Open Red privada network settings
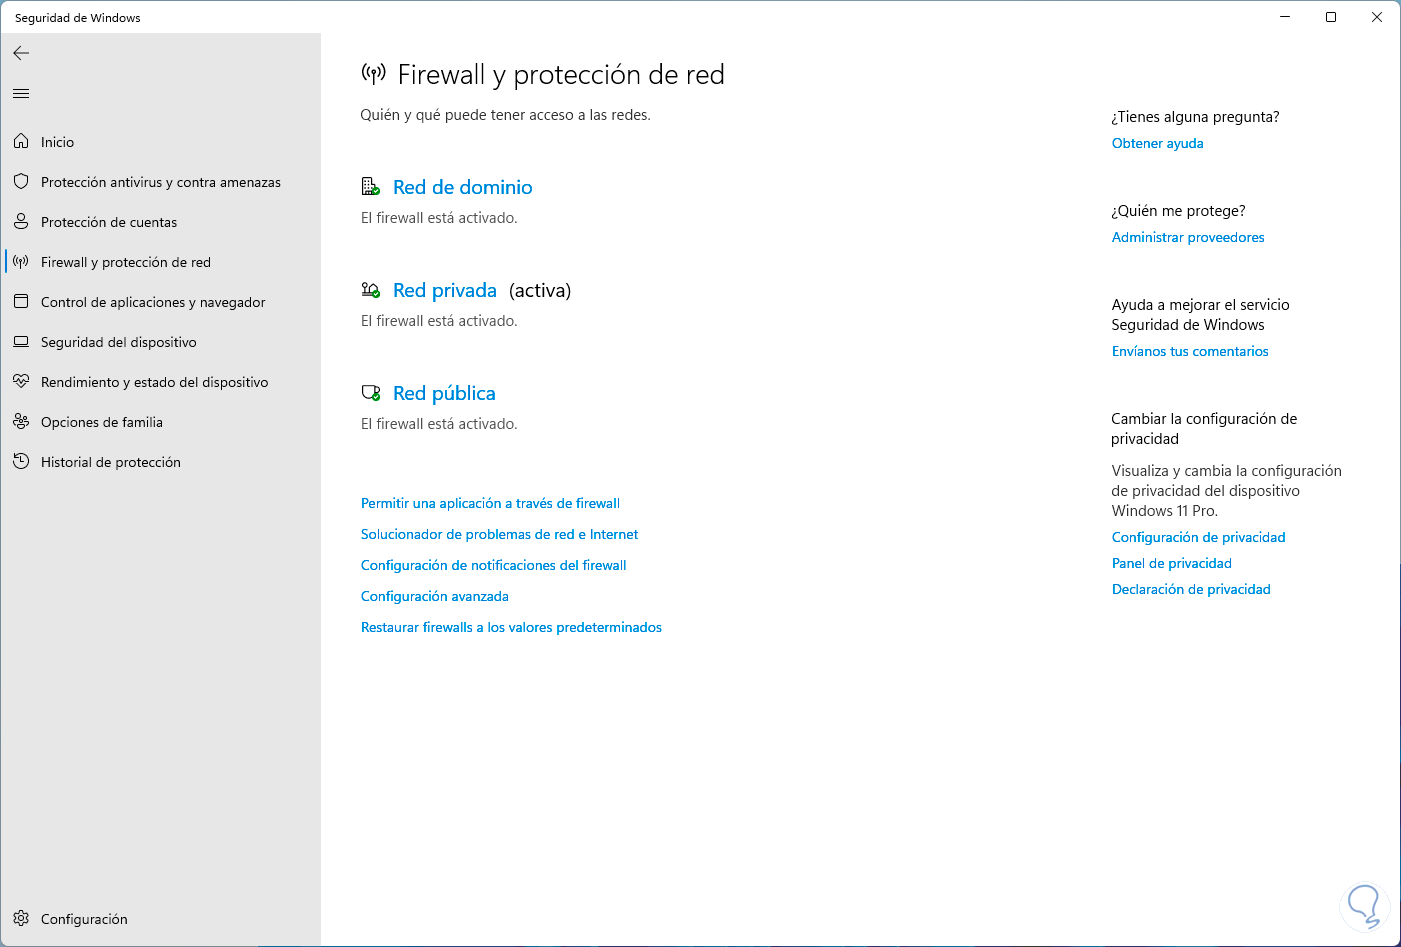The image size is (1401, 947). (x=444, y=290)
